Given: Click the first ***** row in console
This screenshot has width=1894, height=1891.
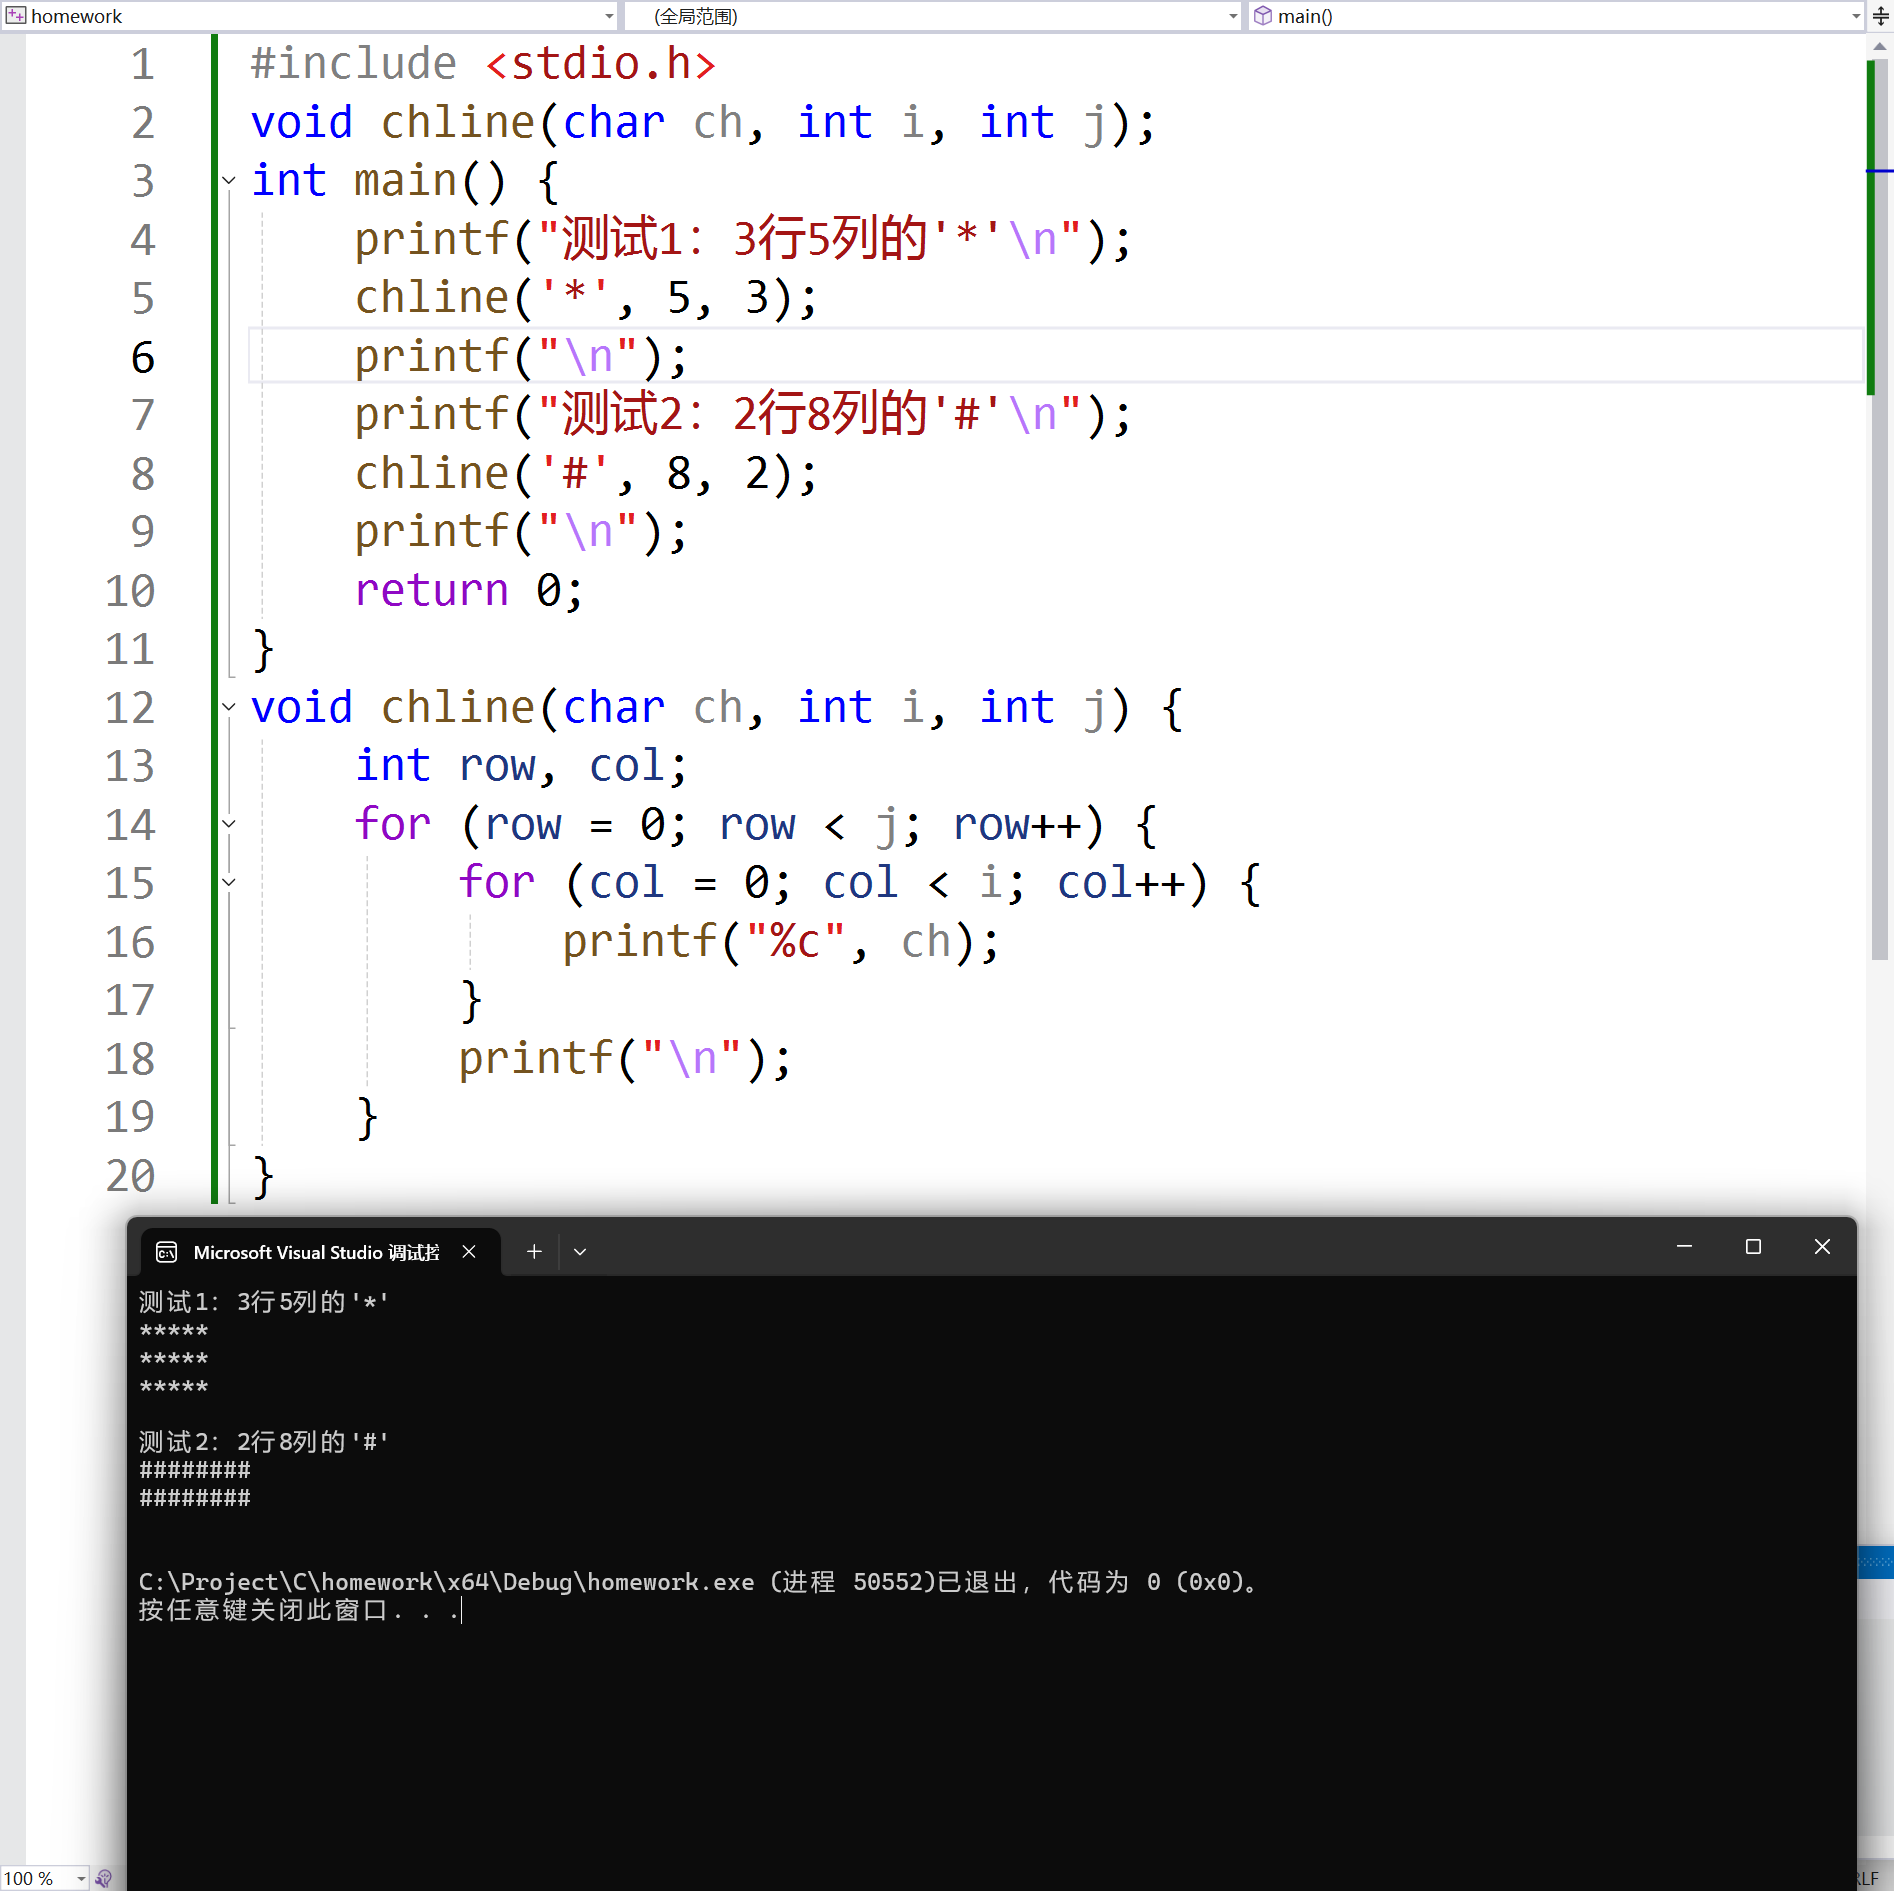Looking at the screenshot, I should click(x=174, y=1331).
